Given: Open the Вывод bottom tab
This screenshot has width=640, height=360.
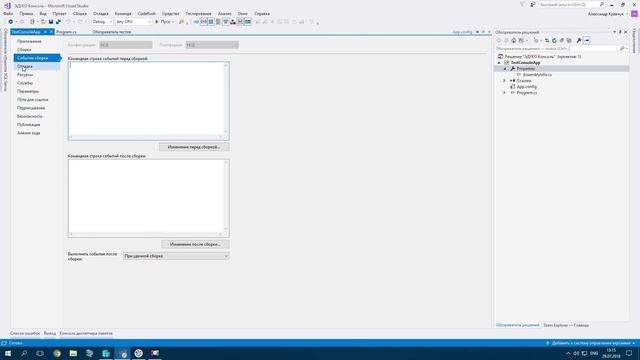Looking at the screenshot, I should pyautogui.click(x=50, y=333).
